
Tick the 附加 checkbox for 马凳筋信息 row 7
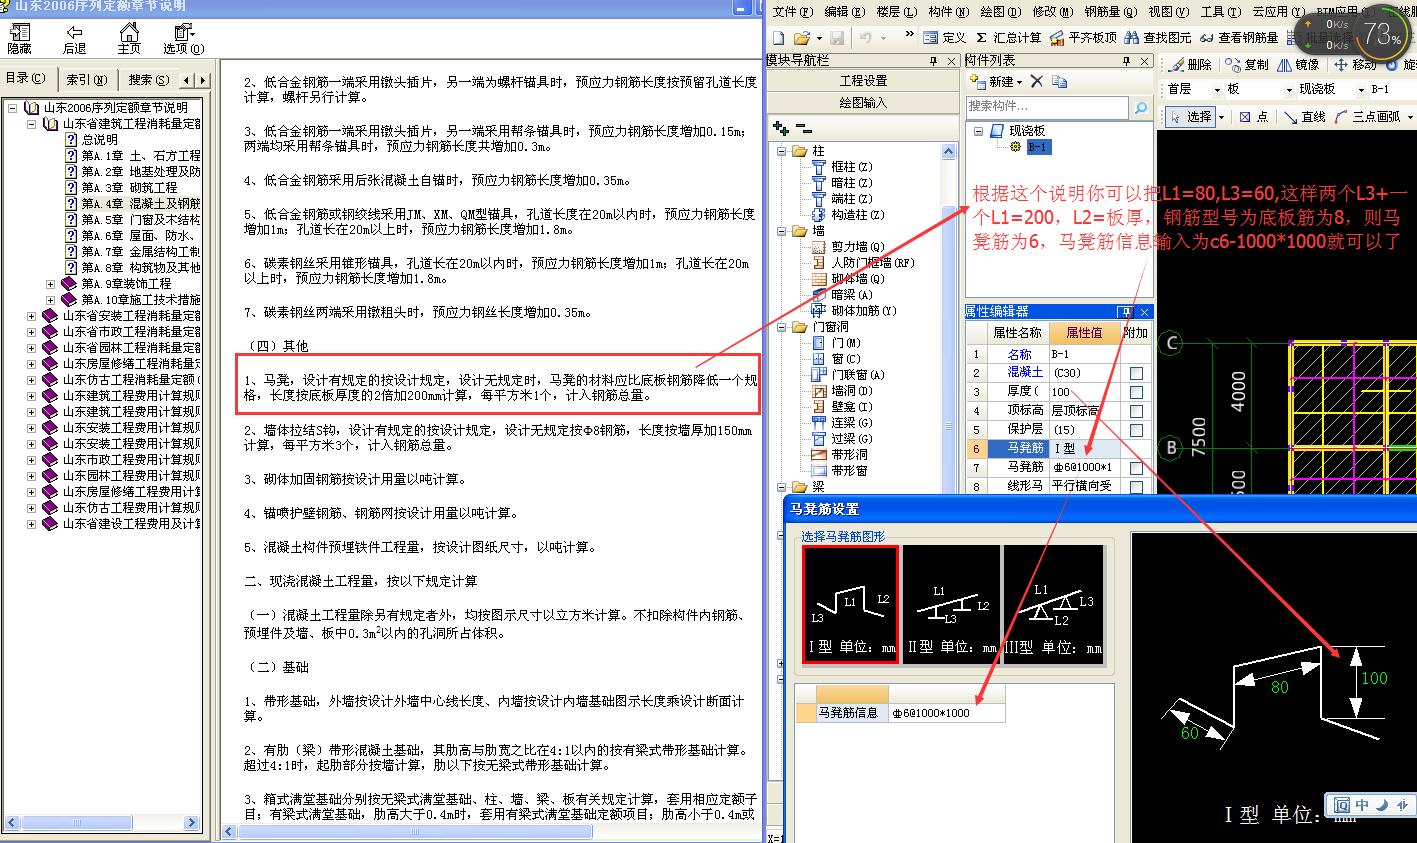(1136, 468)
